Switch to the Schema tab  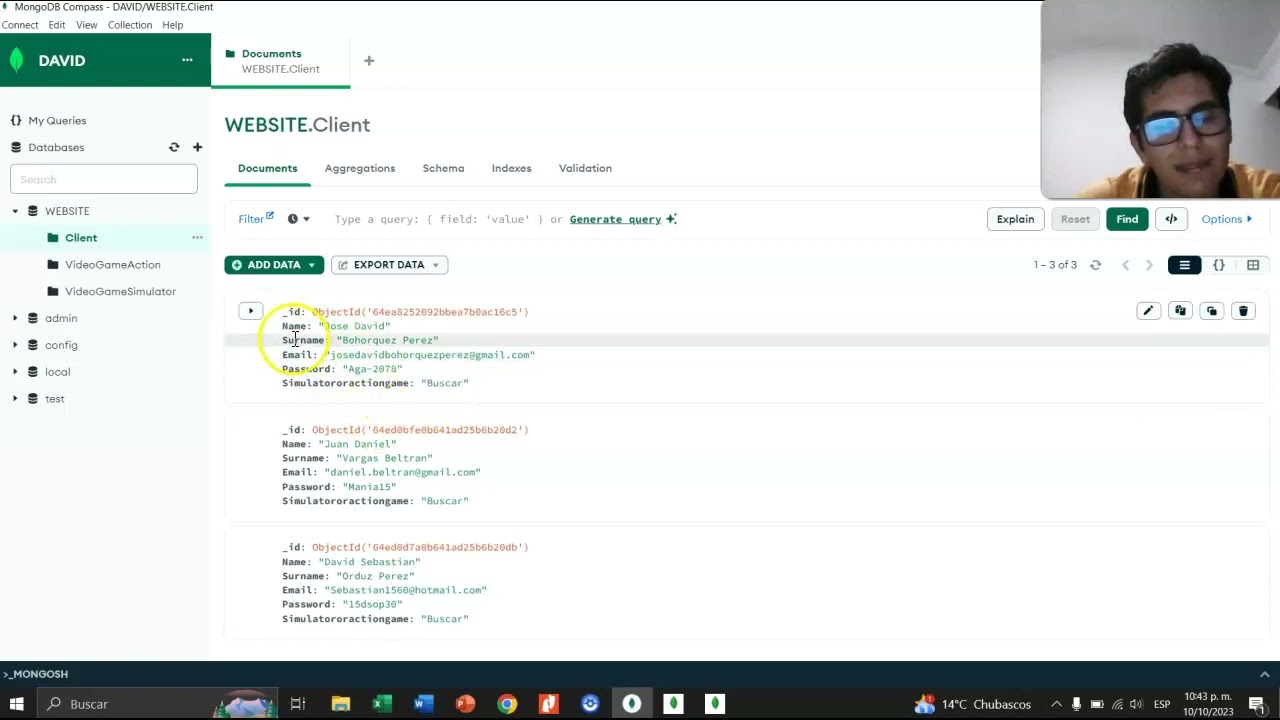tap(443, 168)
